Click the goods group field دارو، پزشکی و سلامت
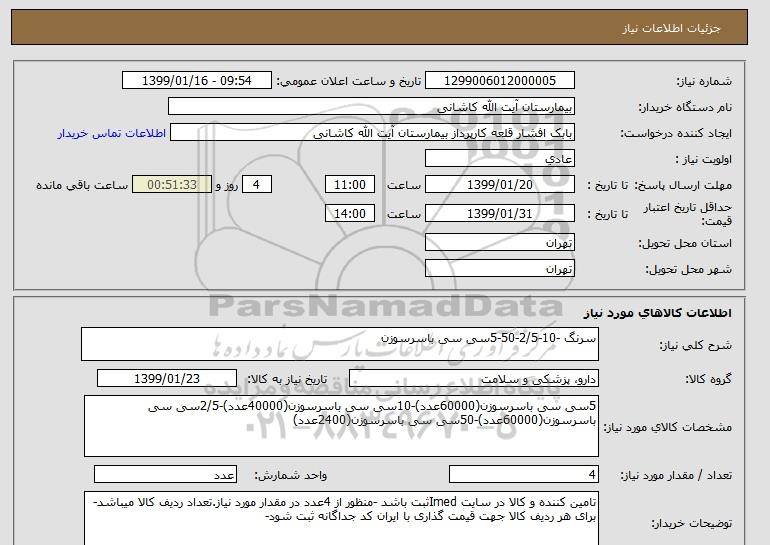This screenshot has width=770, height=545. pyautogui.click(x=474, y=379)
